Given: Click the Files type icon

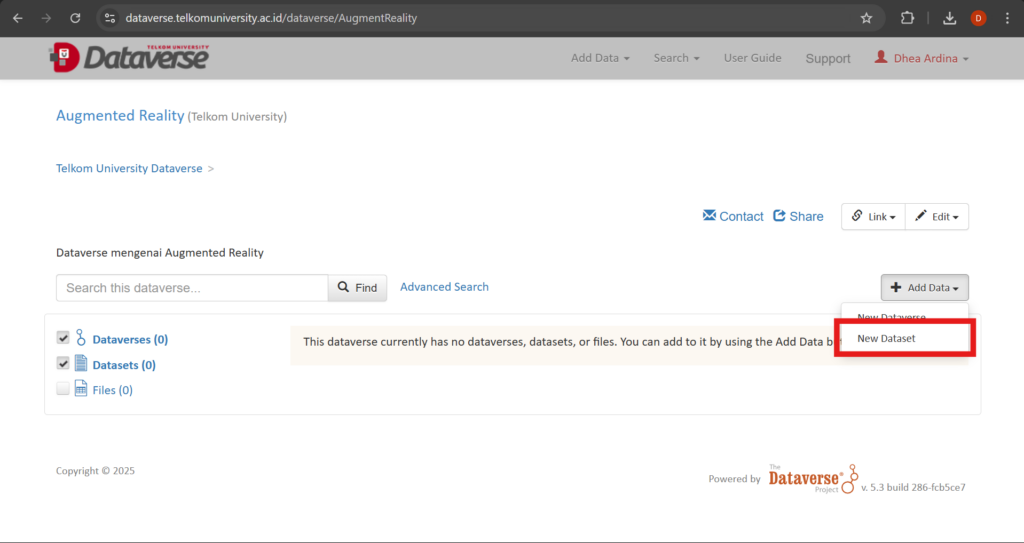Looking at the screenshot, I should coord(81,388).
